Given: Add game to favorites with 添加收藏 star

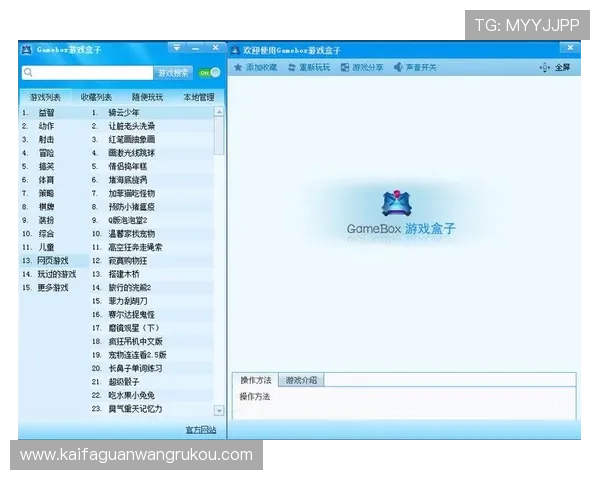Looking at the screenshot, I should 255,67.
